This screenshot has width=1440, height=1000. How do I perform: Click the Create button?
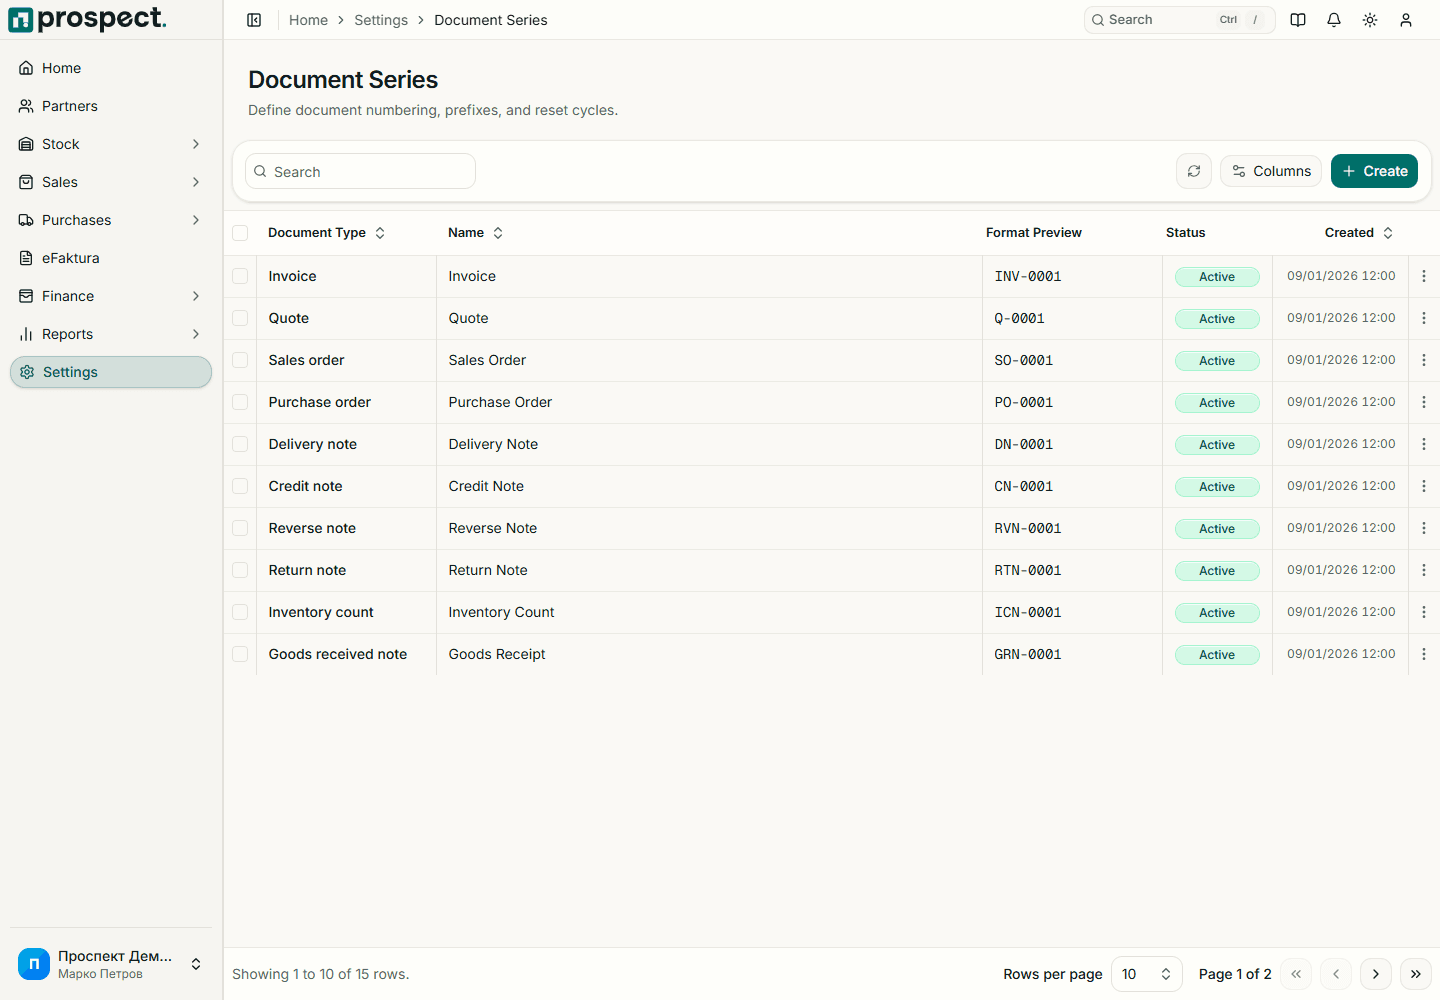tap(1374, 171)
